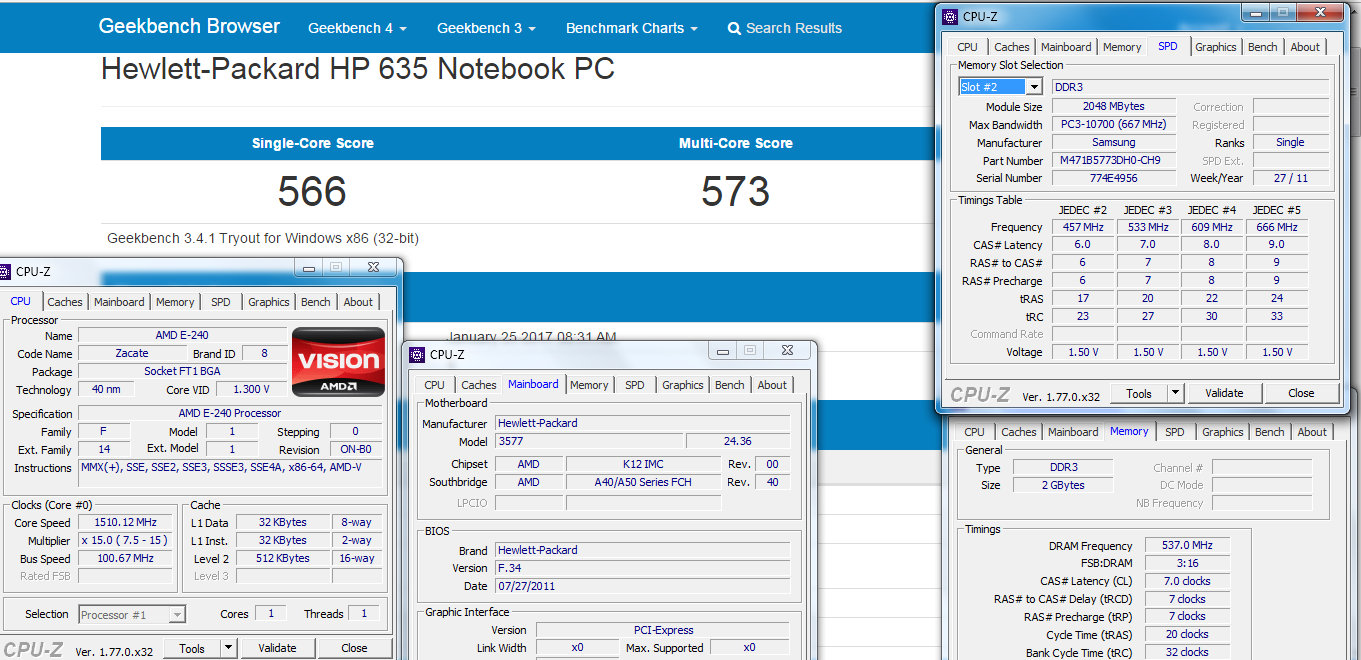Screen dimensions: 1361x660
Task: Expand Tools dropdown arrow in CPU window
Action: tap(229, 648)
